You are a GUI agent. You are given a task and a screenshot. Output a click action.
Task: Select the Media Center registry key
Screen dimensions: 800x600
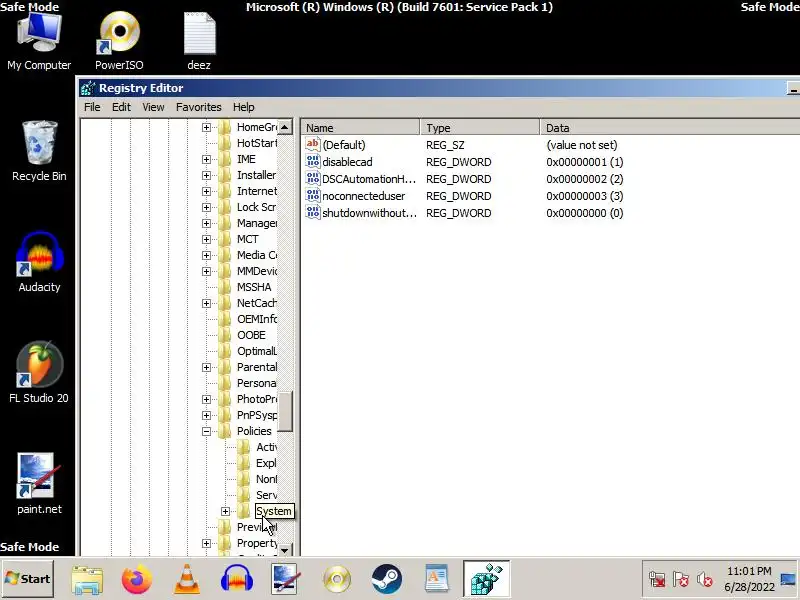click(x=257, y=255)
